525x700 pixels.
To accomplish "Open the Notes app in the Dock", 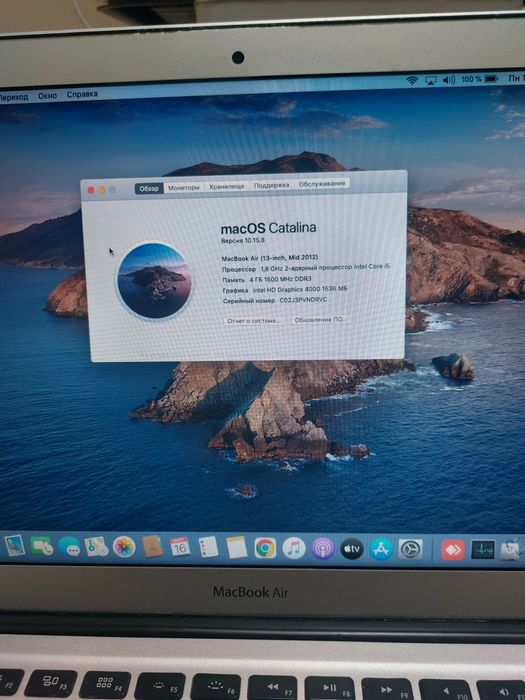I will [x=237, y=548].
